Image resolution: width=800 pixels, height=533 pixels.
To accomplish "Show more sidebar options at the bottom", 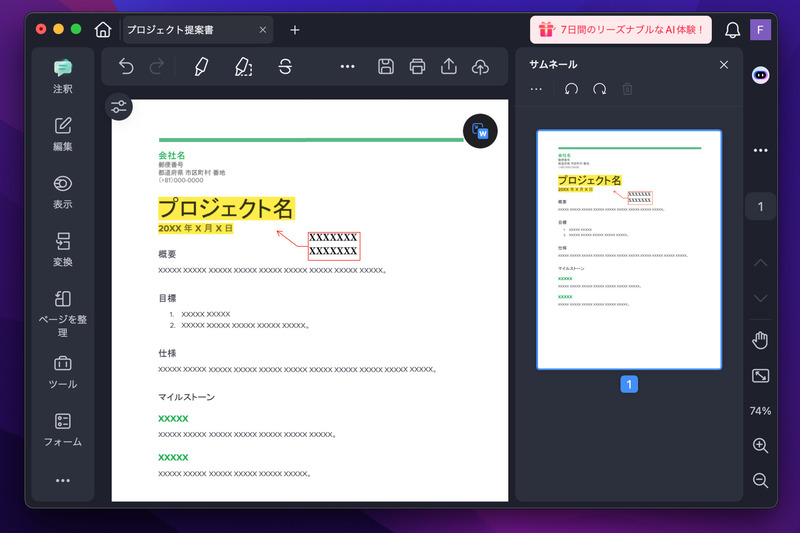I will click(63, 480).
